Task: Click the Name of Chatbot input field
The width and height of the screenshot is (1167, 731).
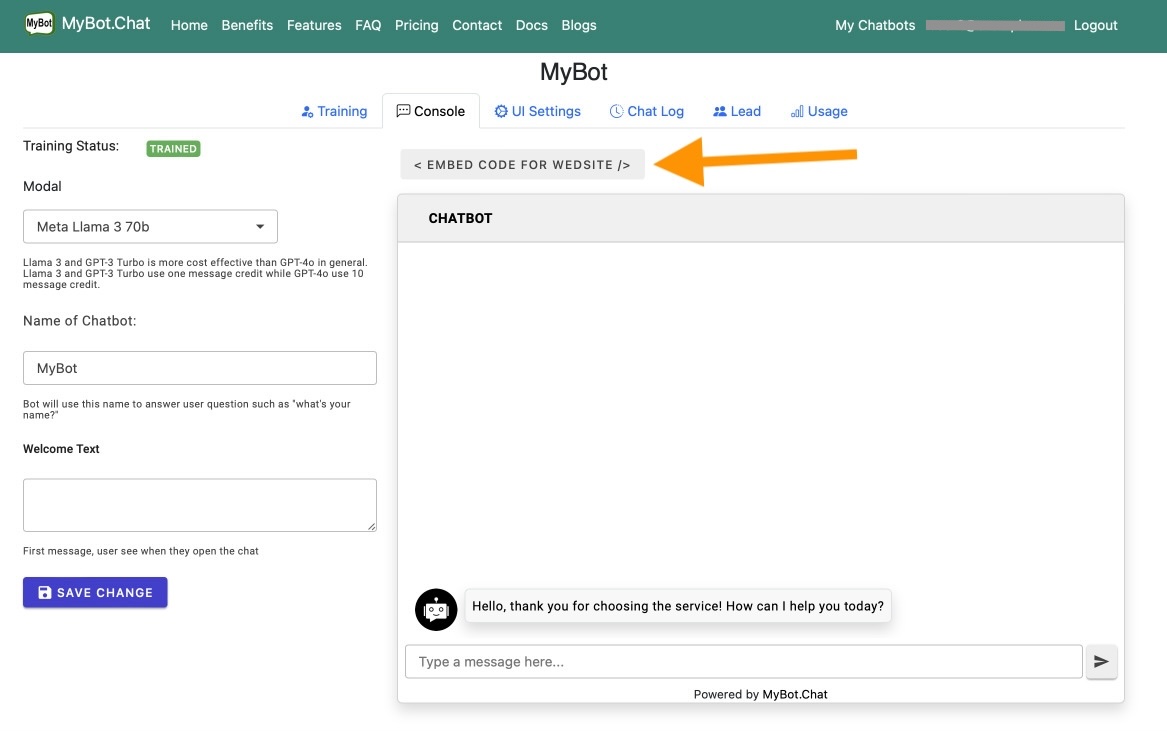Action: coord(200,368)
